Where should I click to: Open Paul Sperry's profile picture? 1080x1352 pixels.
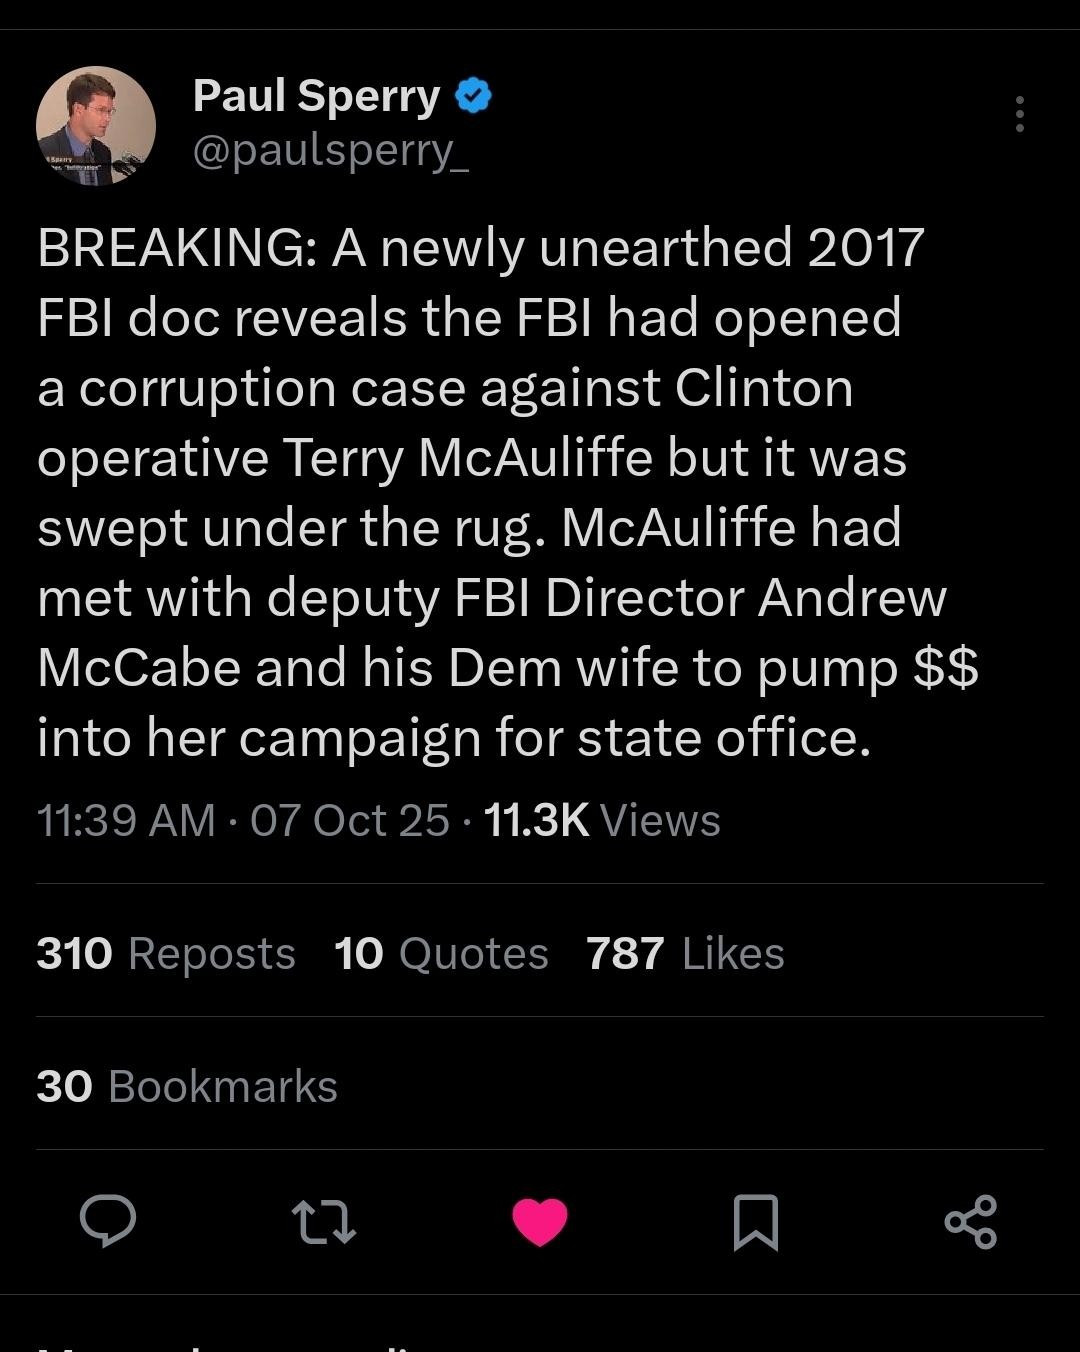96,126
